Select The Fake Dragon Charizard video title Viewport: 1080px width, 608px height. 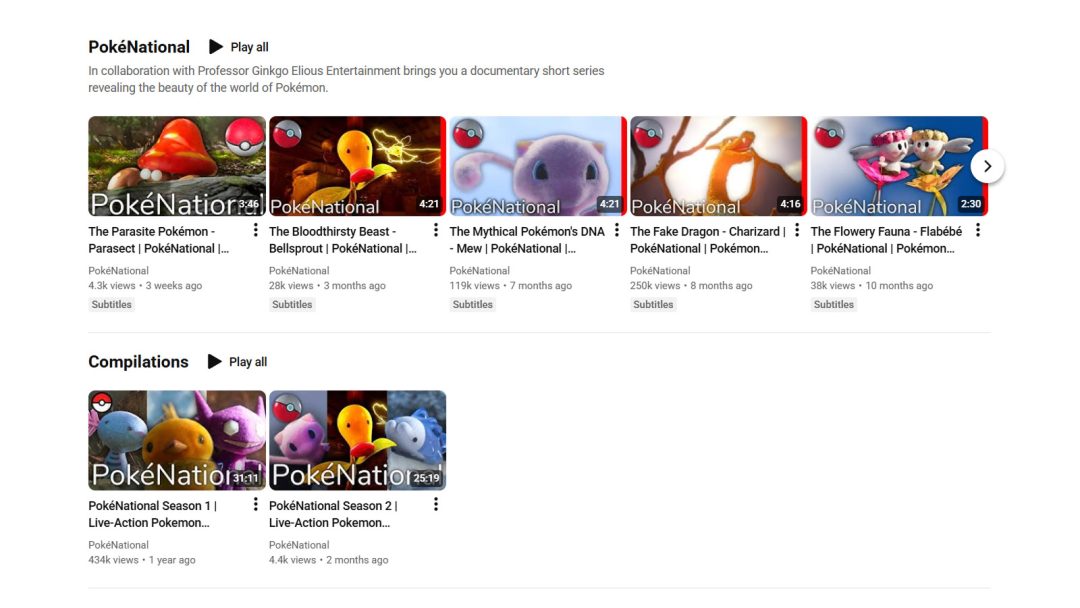pyautogui.click(x=706, y=240)
